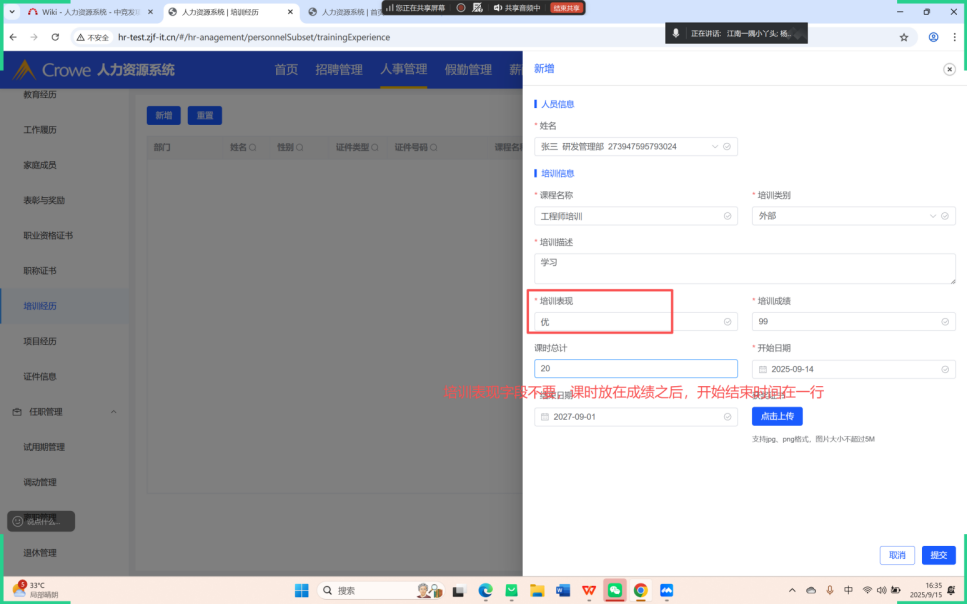968x605 pixels.
Task: Click the 培训描述 textarea containing 学习
Action: pyautogui.click(x=745, y=269)
